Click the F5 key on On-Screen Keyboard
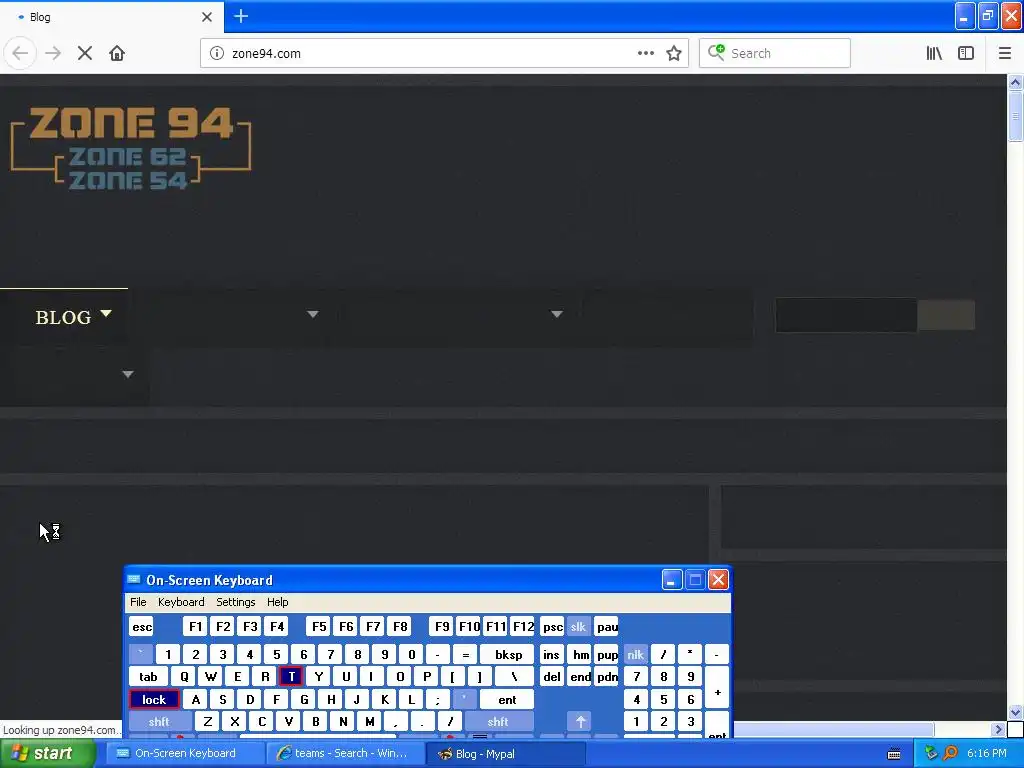 [319, 627]
